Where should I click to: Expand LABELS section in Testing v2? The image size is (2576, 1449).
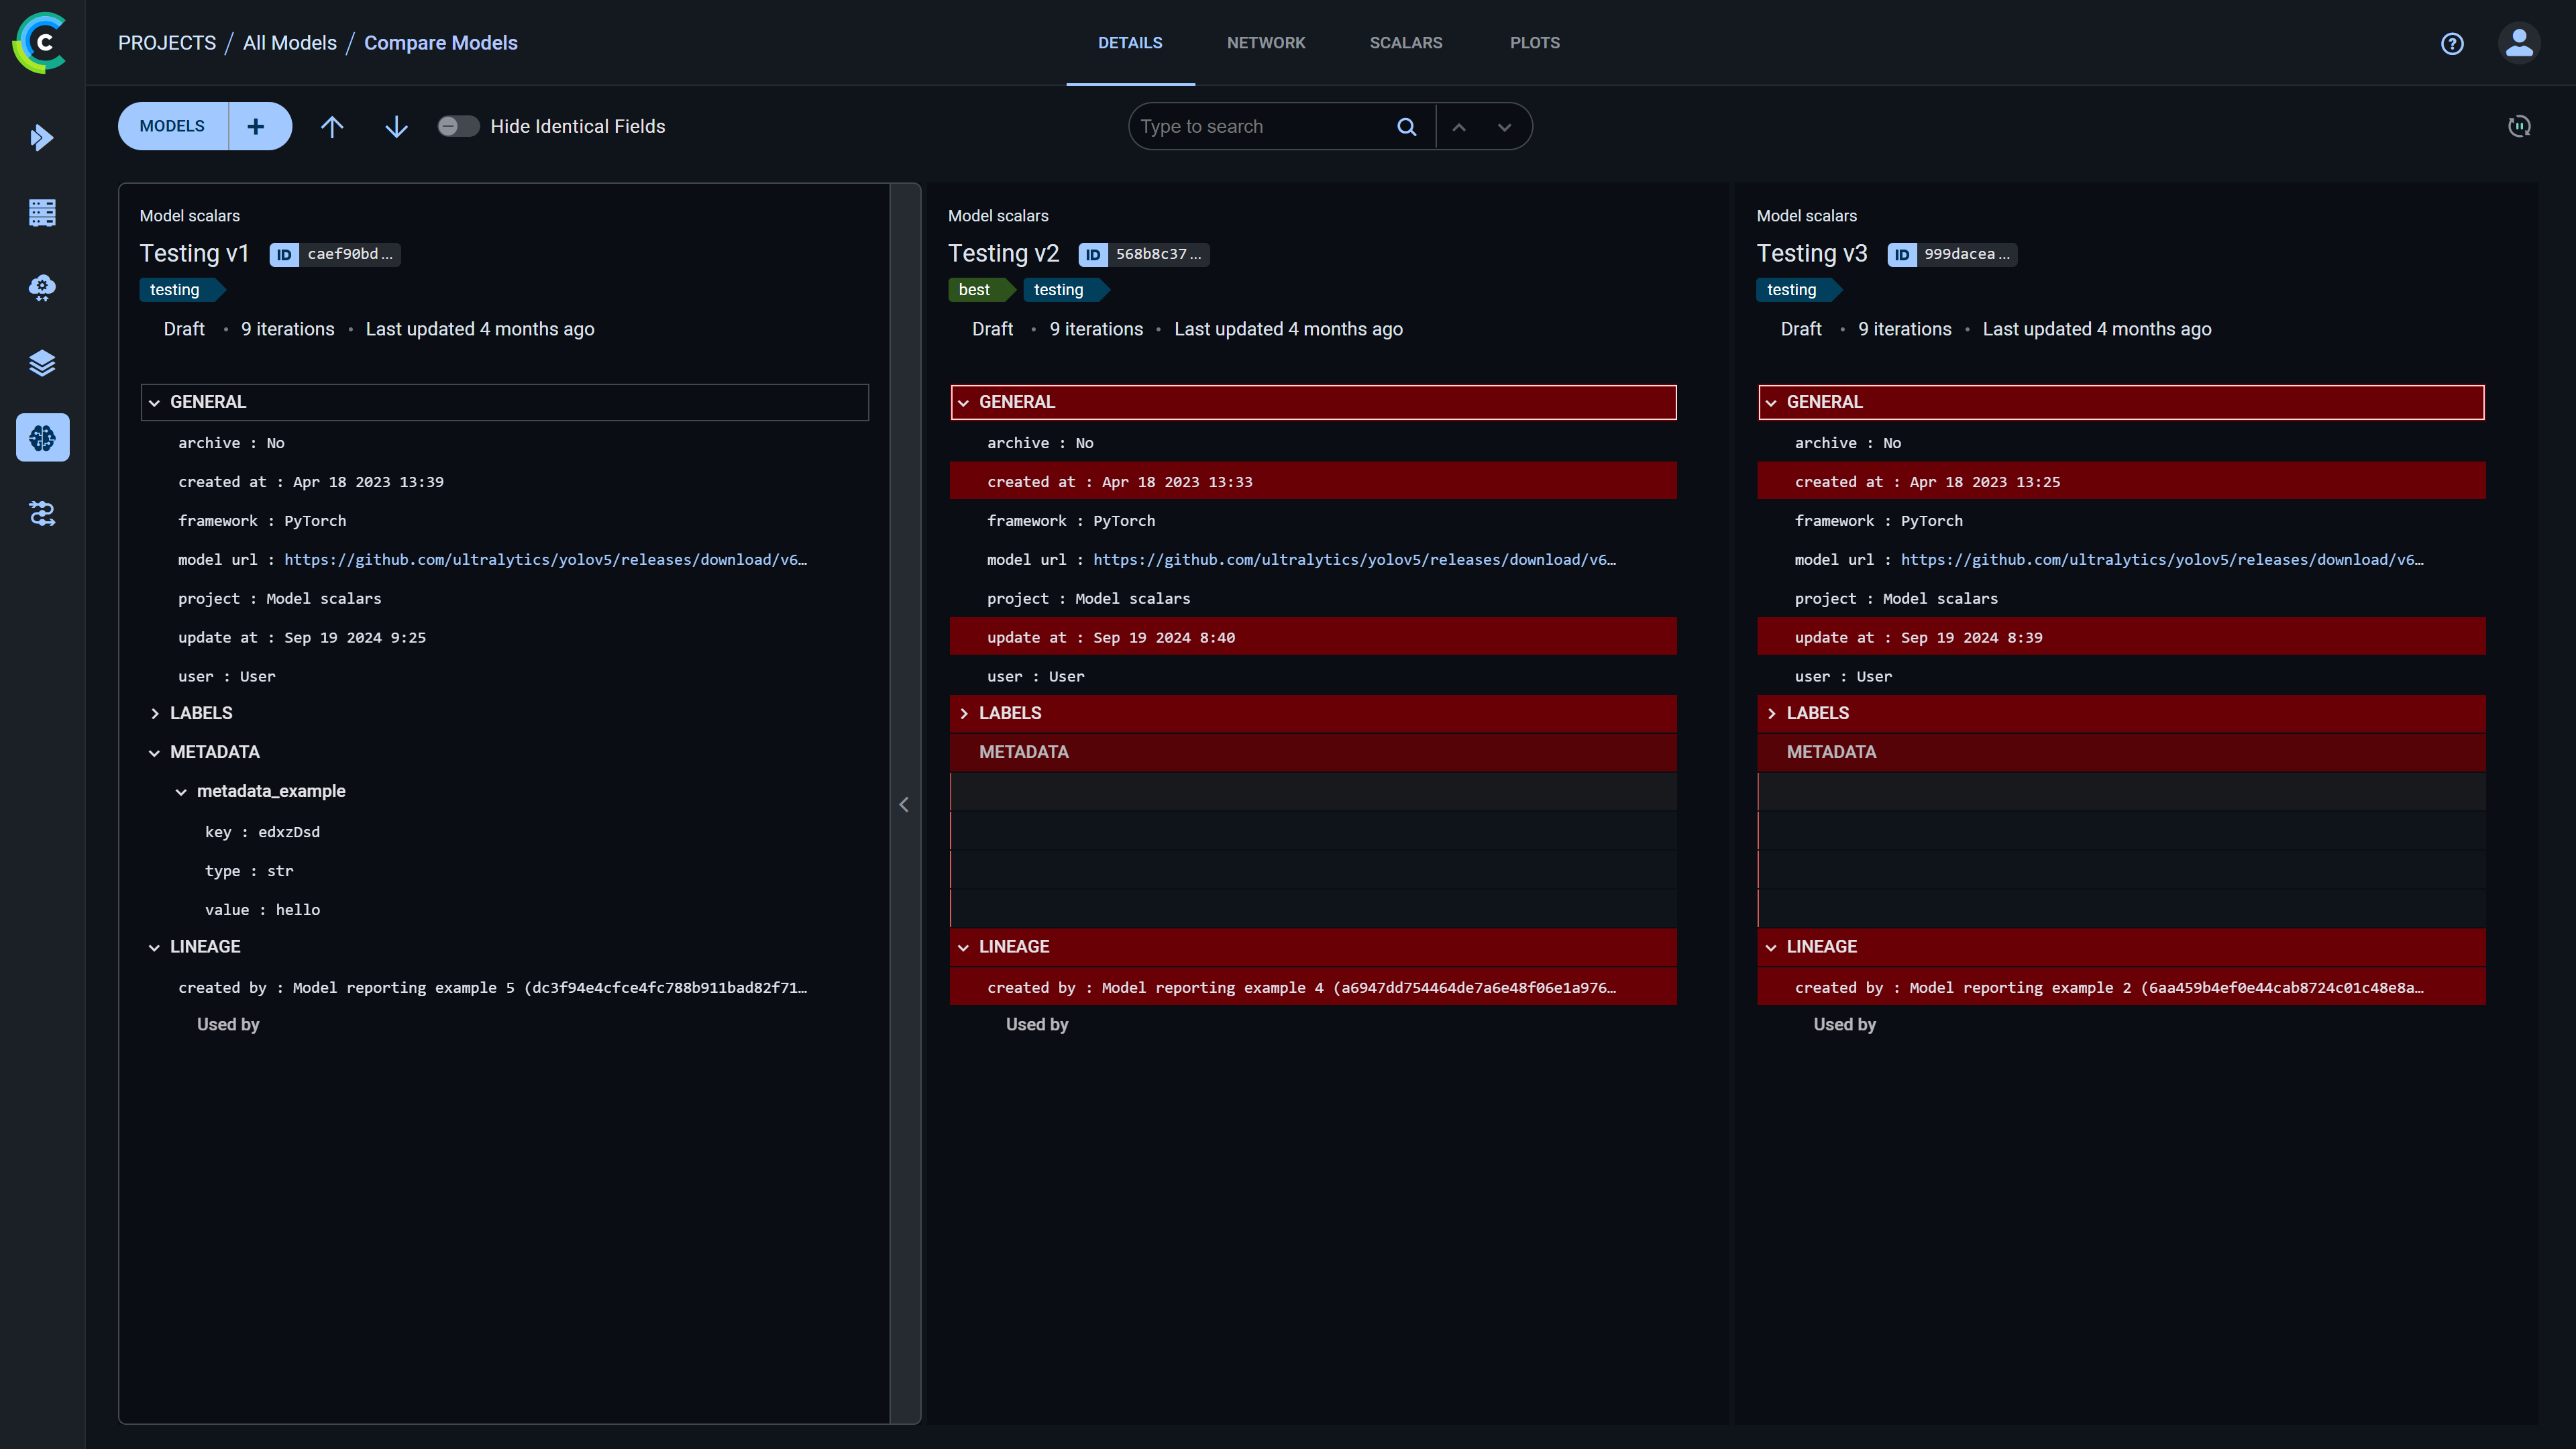click(x=964, y=713)
